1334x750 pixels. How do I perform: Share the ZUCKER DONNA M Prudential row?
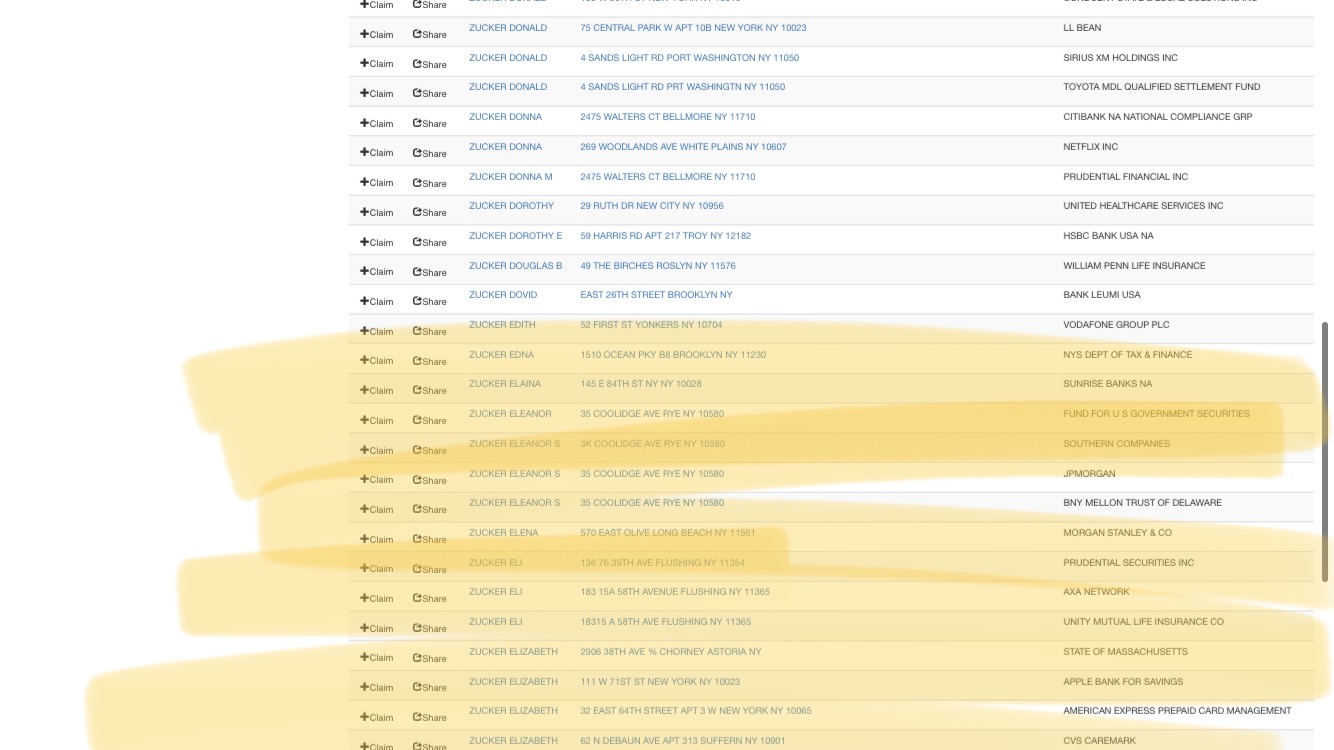430,183
